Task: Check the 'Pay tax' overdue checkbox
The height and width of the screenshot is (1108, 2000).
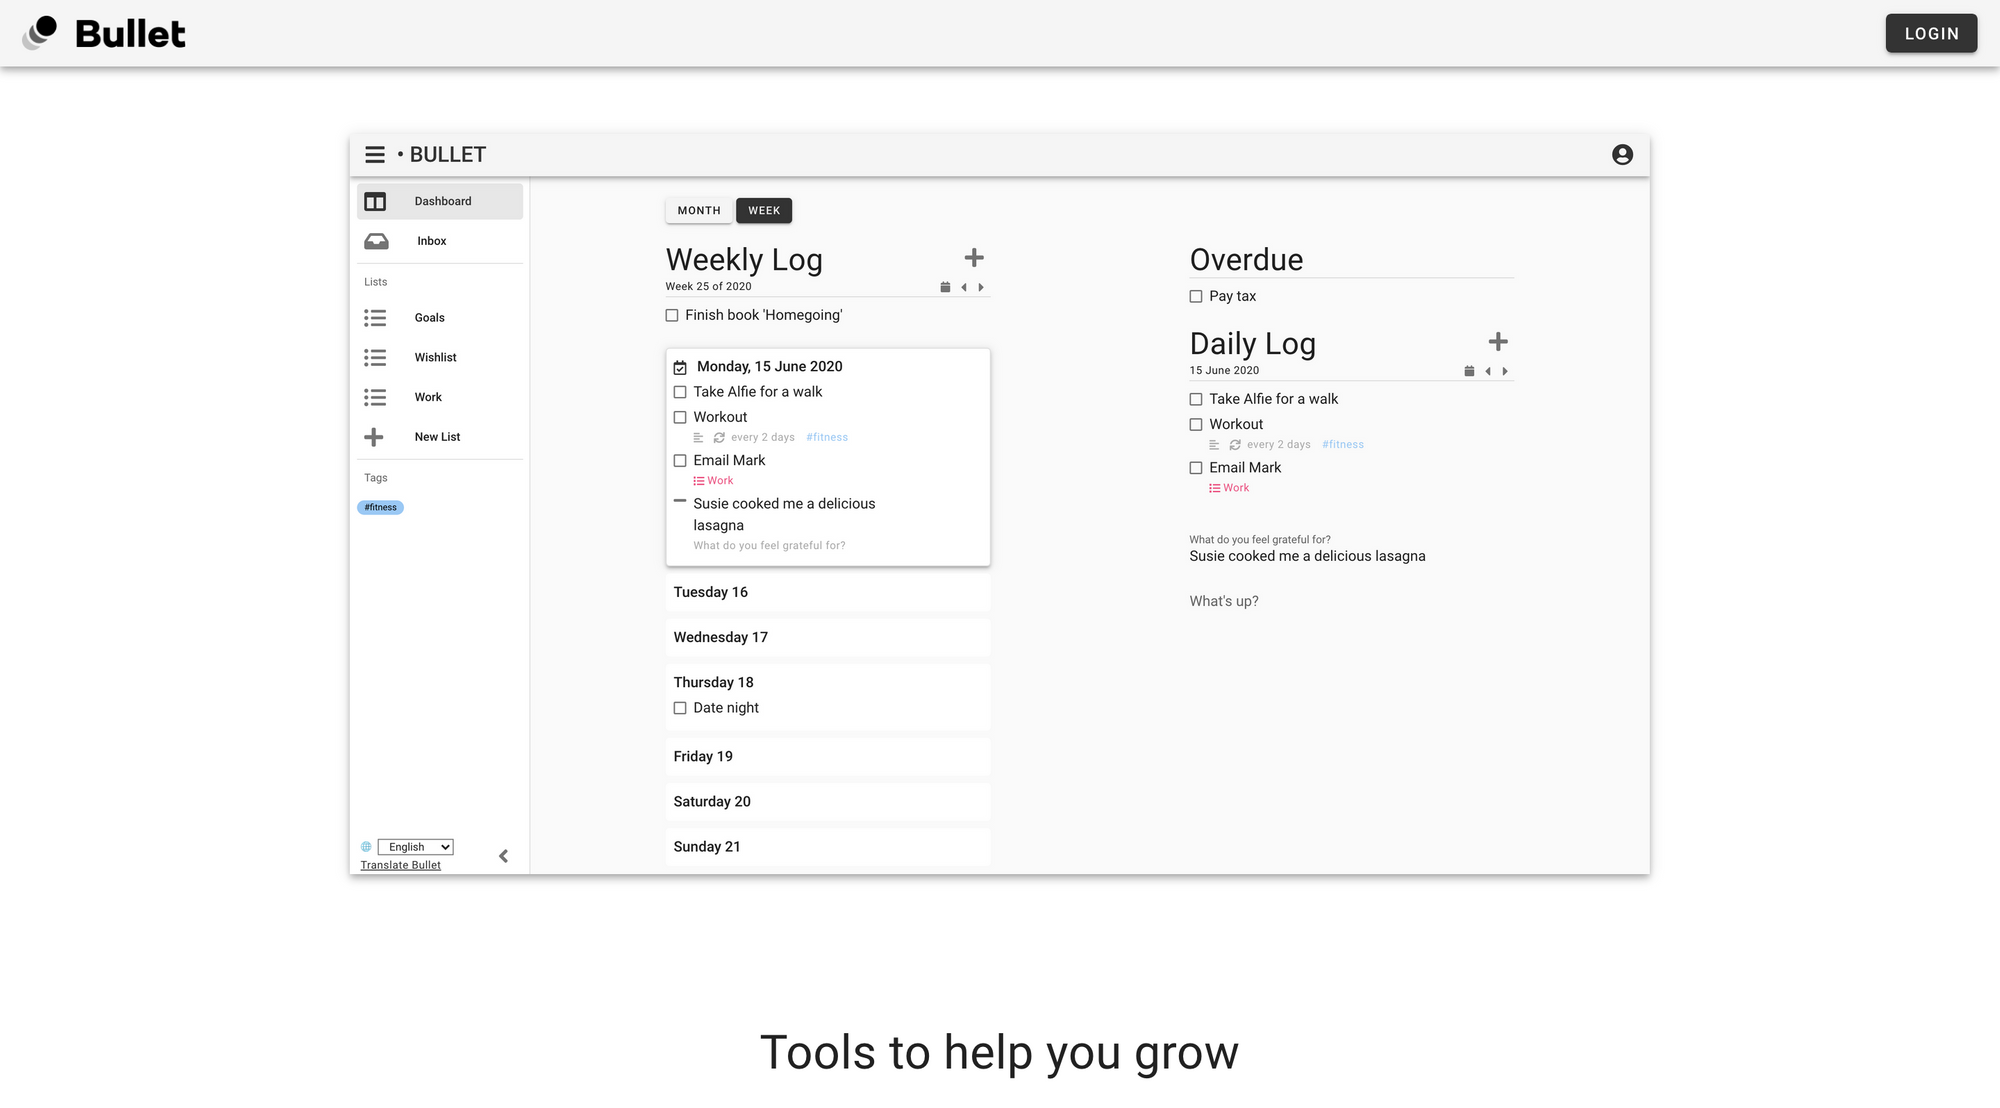Action: tap(1196, 296)
